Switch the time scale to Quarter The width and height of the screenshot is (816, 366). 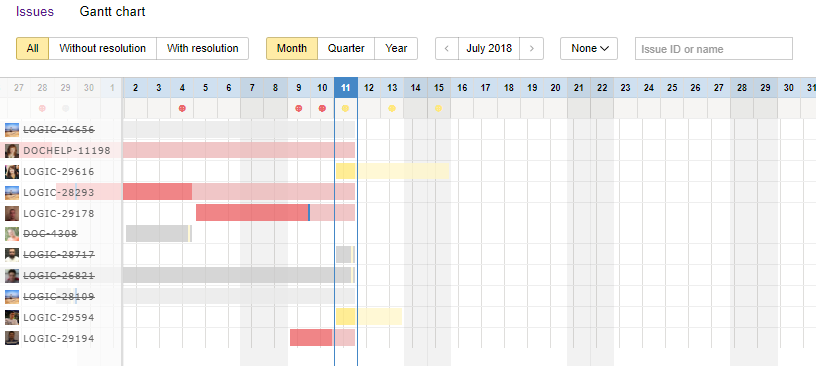coord(346,48)
